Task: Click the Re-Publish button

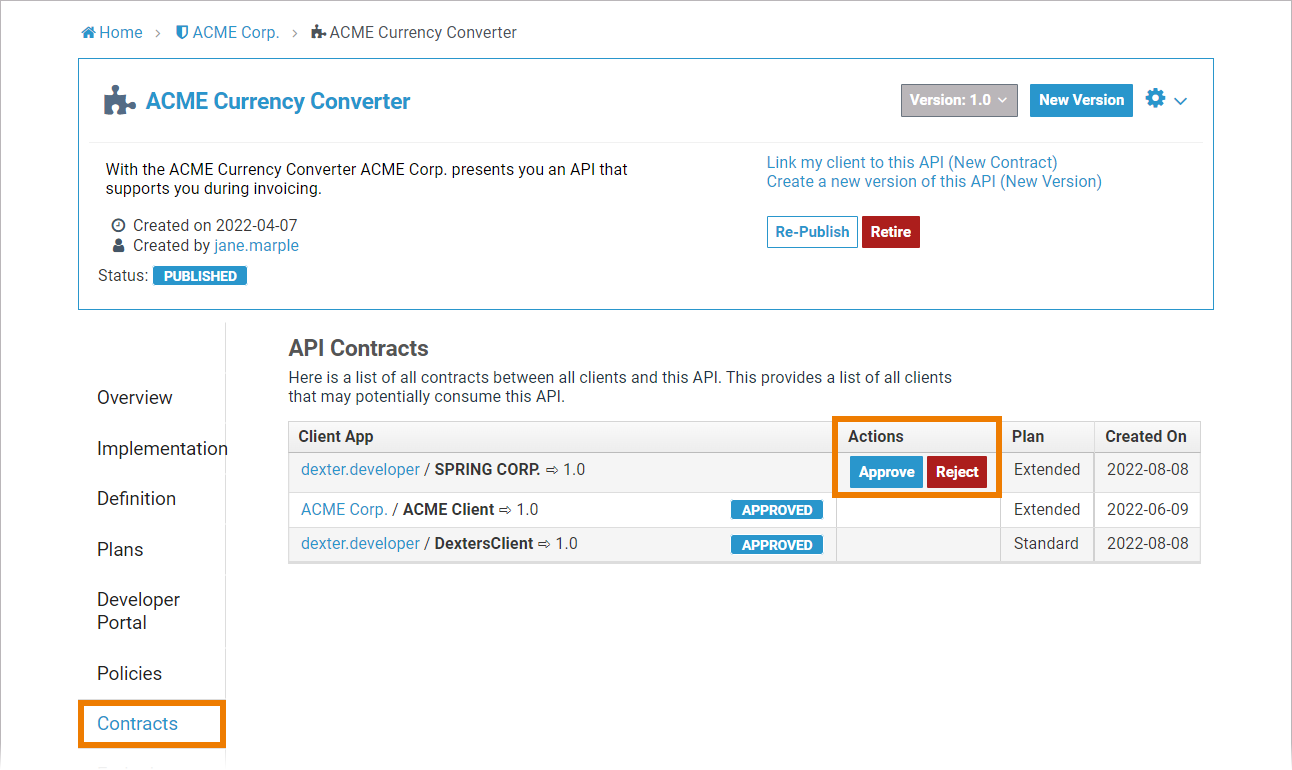Action: pyautogui.click(x=812, y=232)
